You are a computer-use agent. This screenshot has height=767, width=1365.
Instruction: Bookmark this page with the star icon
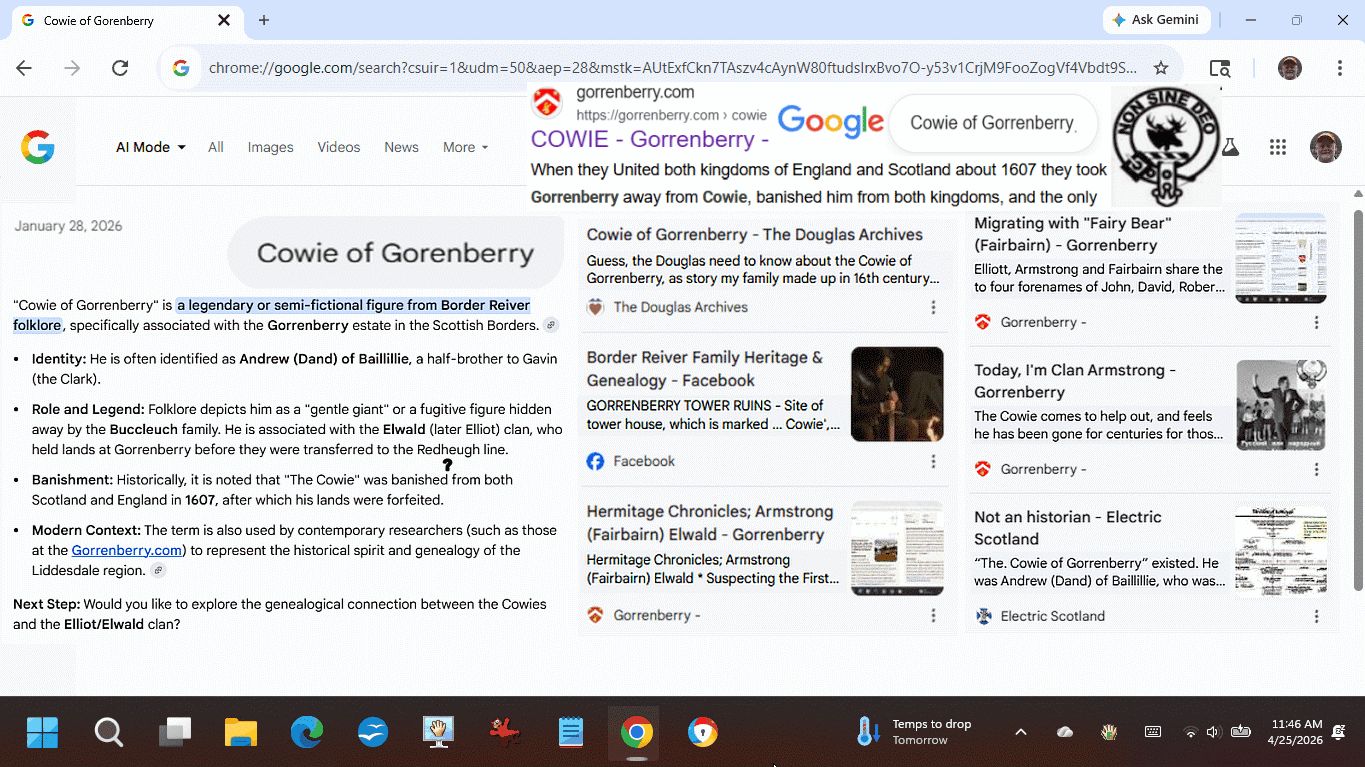[1160, 68]
